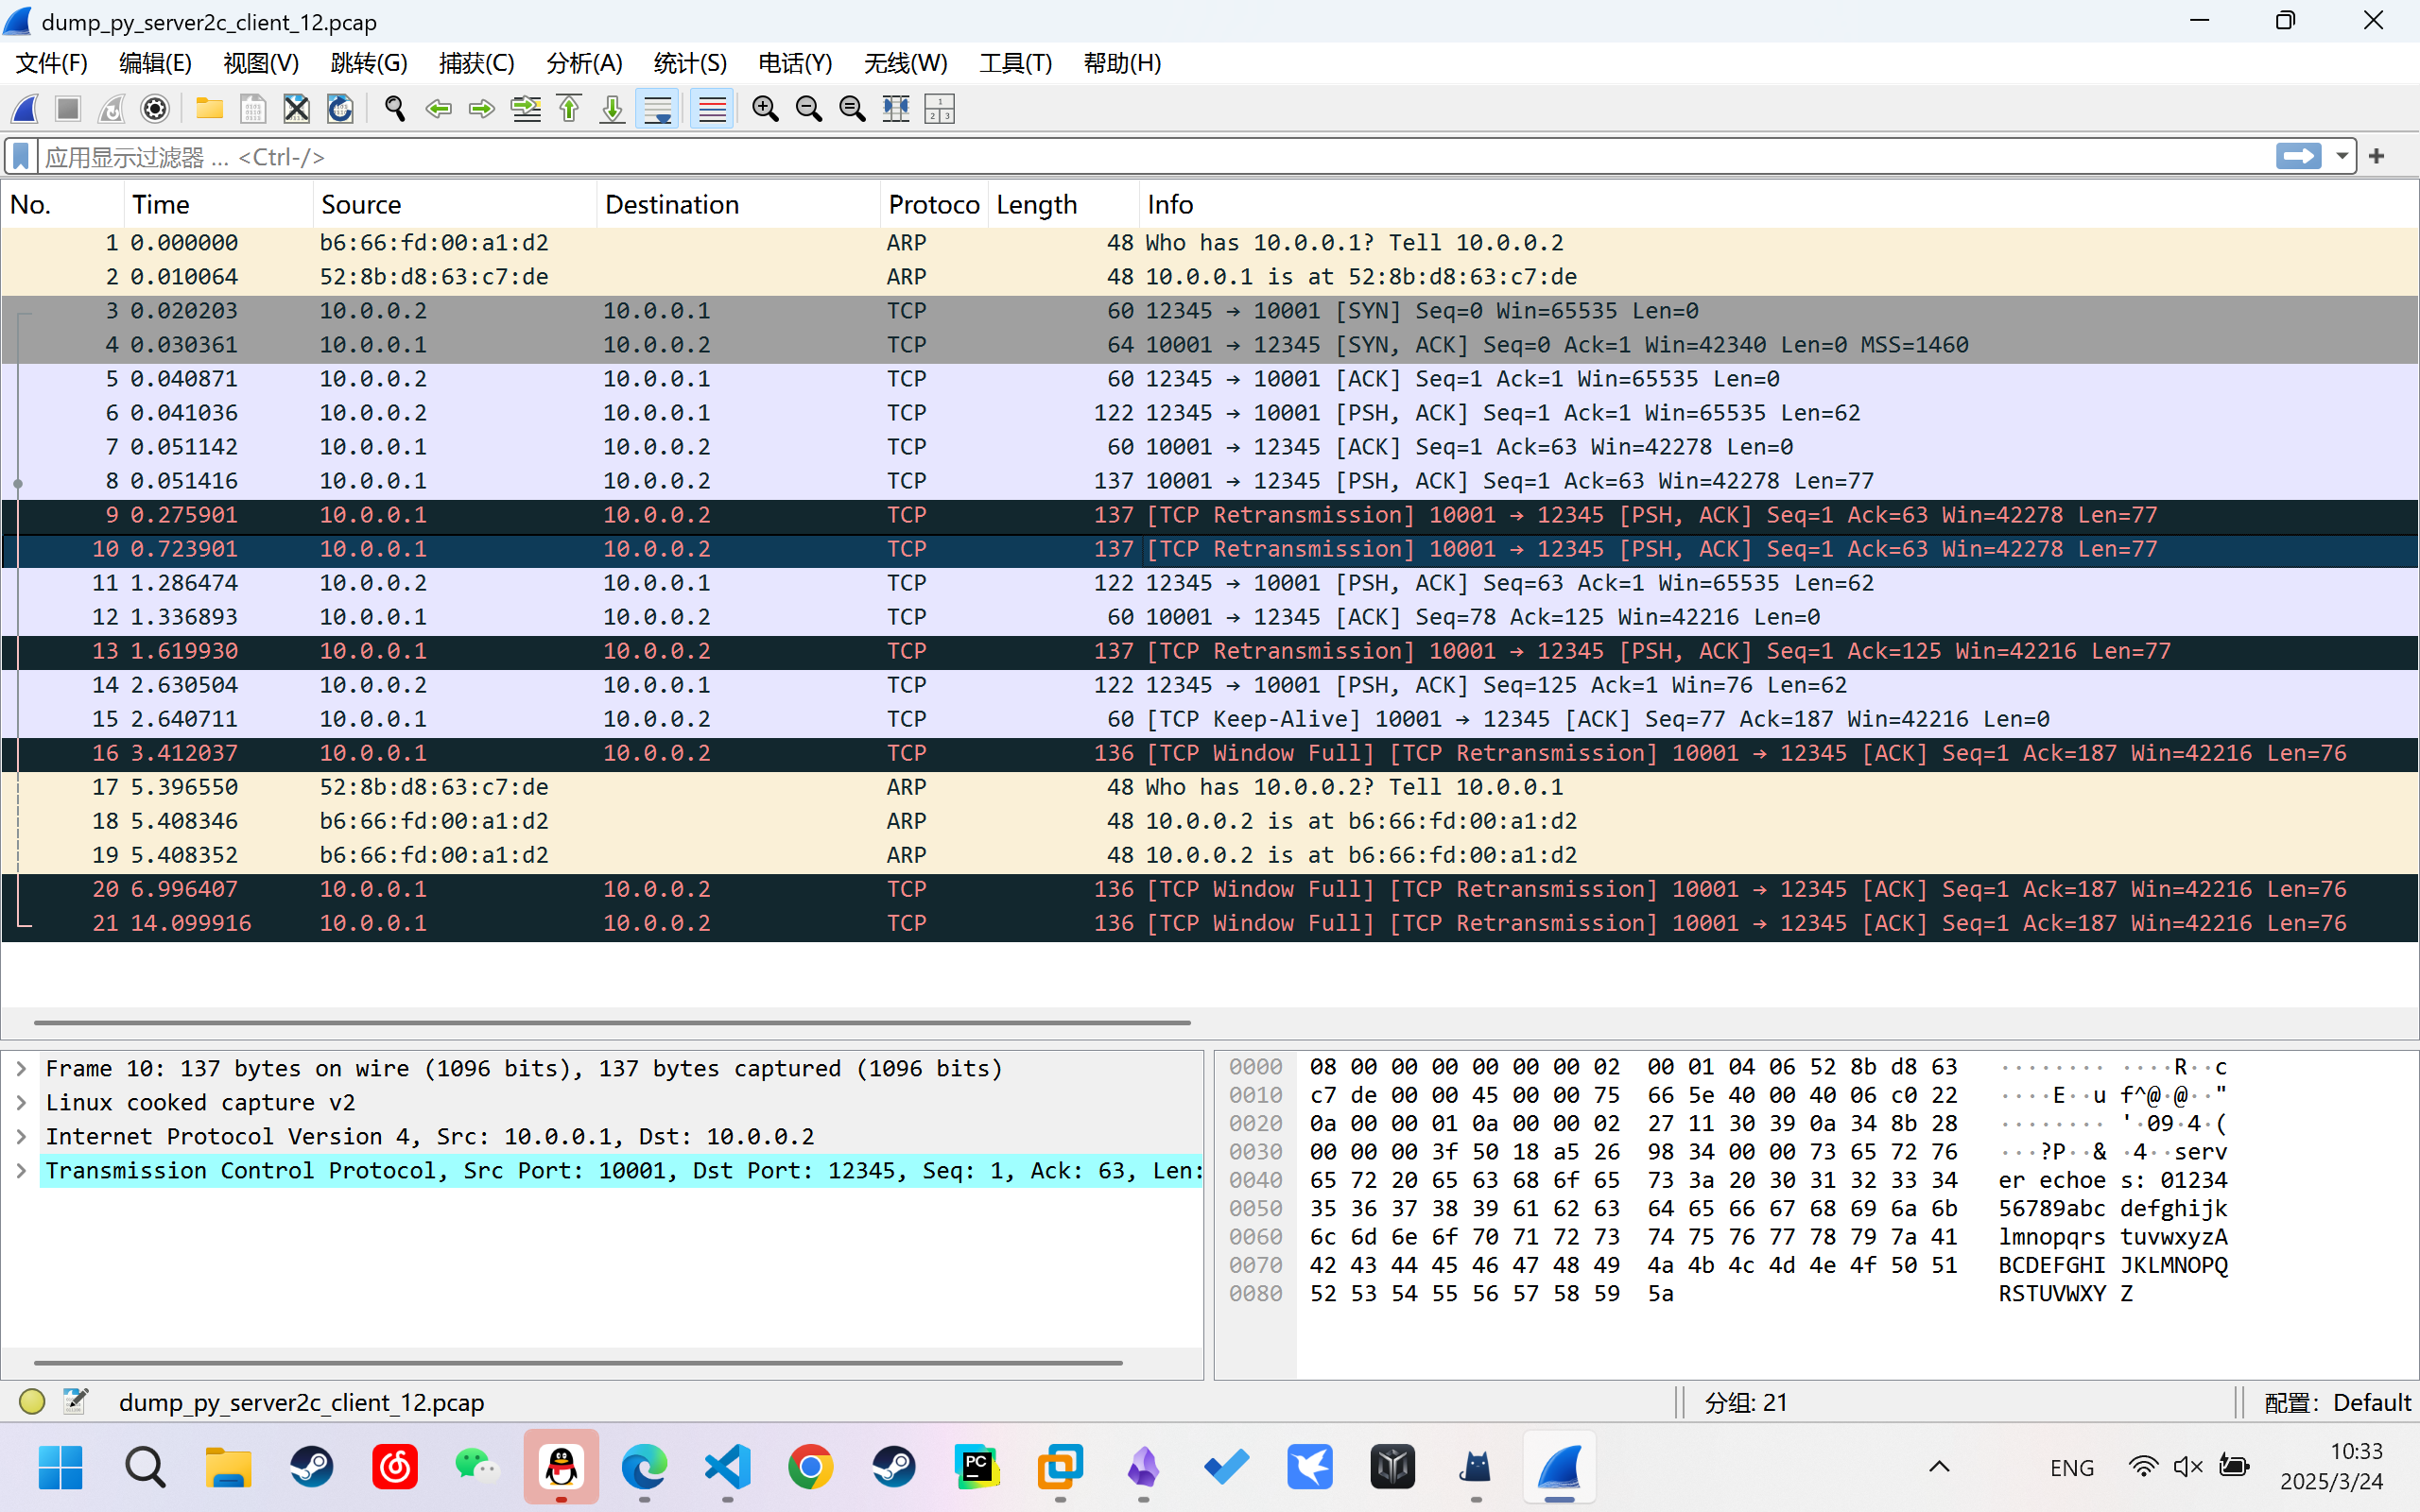Click the restart capture icon
This screenshot has width=2420, height=1512.
click(111, 109)
